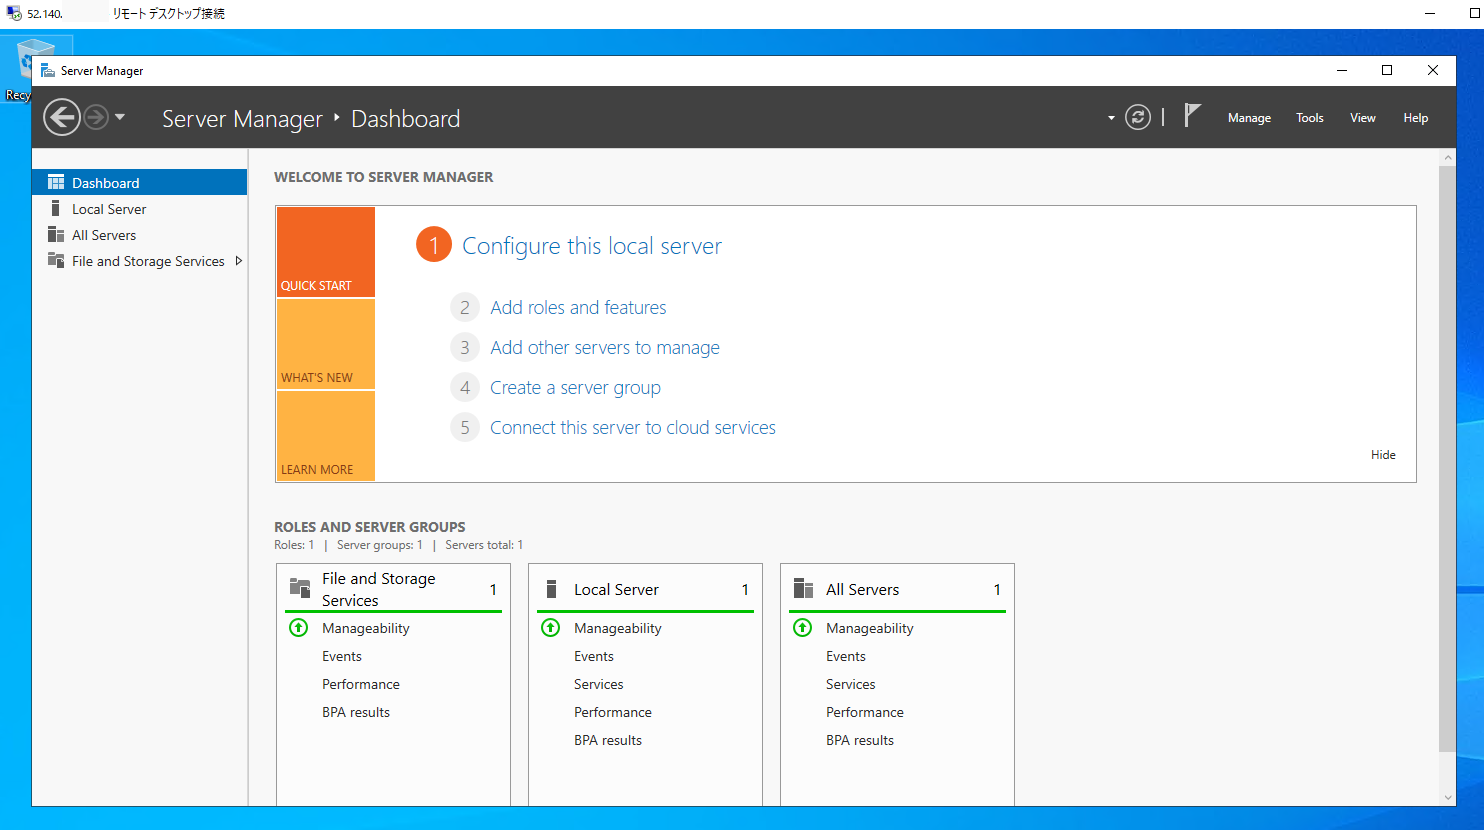
Task: Open Services in All Servers tile
Action: 851,684
